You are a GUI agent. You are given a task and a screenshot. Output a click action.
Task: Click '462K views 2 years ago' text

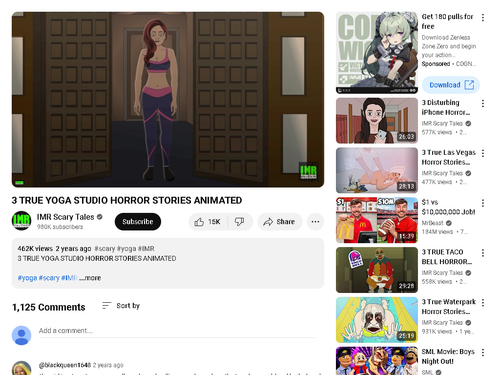(x=54, y=249)
